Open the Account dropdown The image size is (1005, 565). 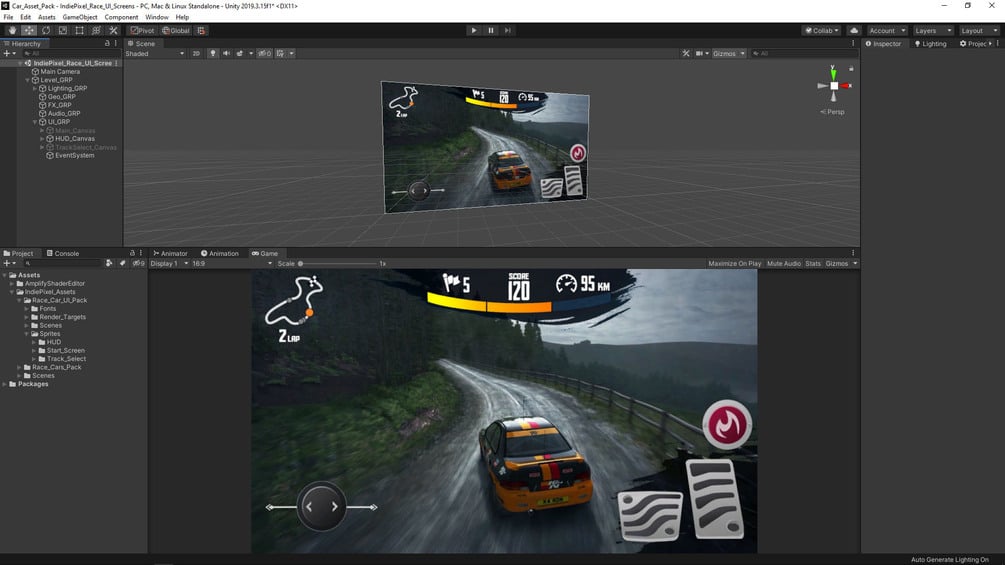(887, 30)
